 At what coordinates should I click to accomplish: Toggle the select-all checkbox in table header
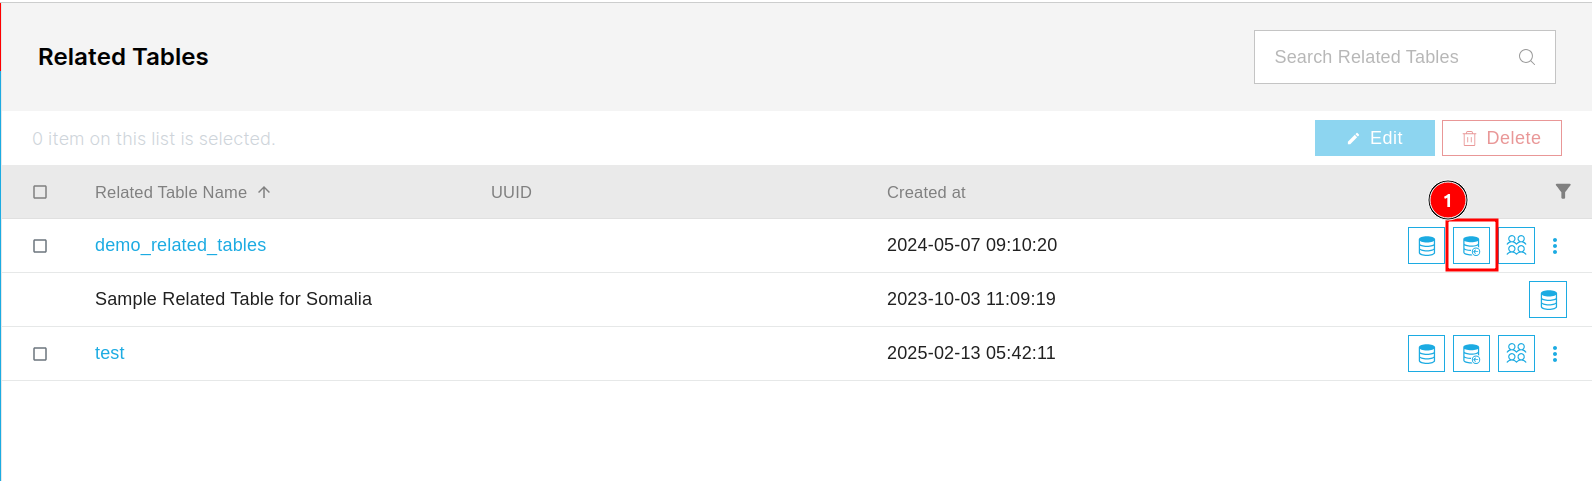point(40,192)
